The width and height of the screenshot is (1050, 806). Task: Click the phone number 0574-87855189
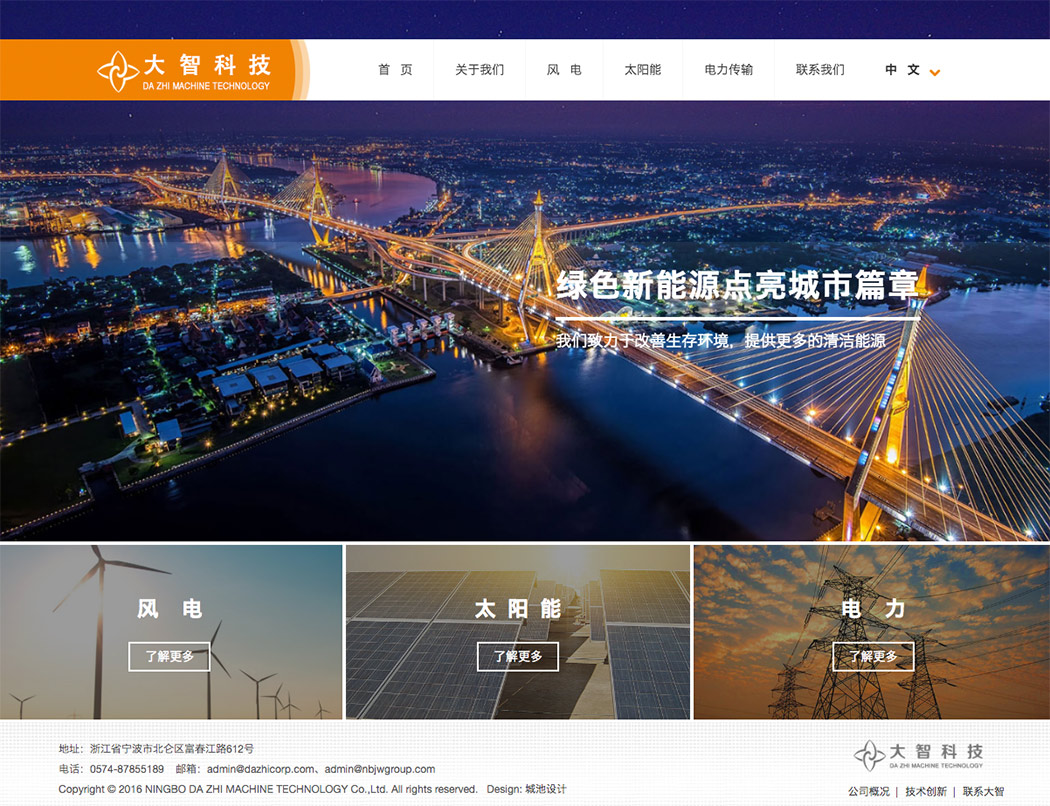click(x=127, y=769)
